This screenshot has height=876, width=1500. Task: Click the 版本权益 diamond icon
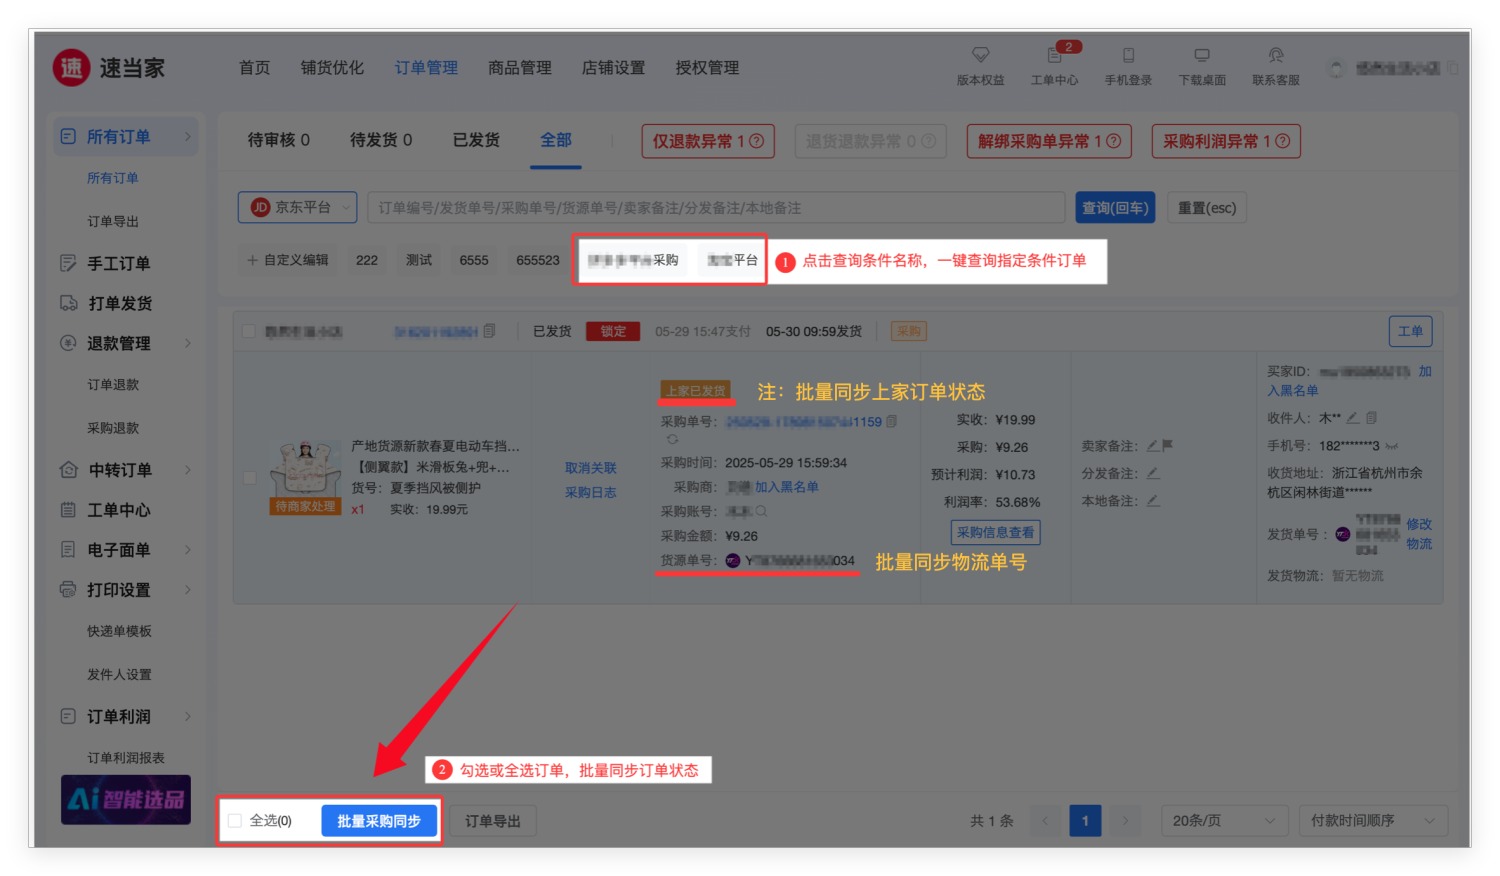click(980, 55)
